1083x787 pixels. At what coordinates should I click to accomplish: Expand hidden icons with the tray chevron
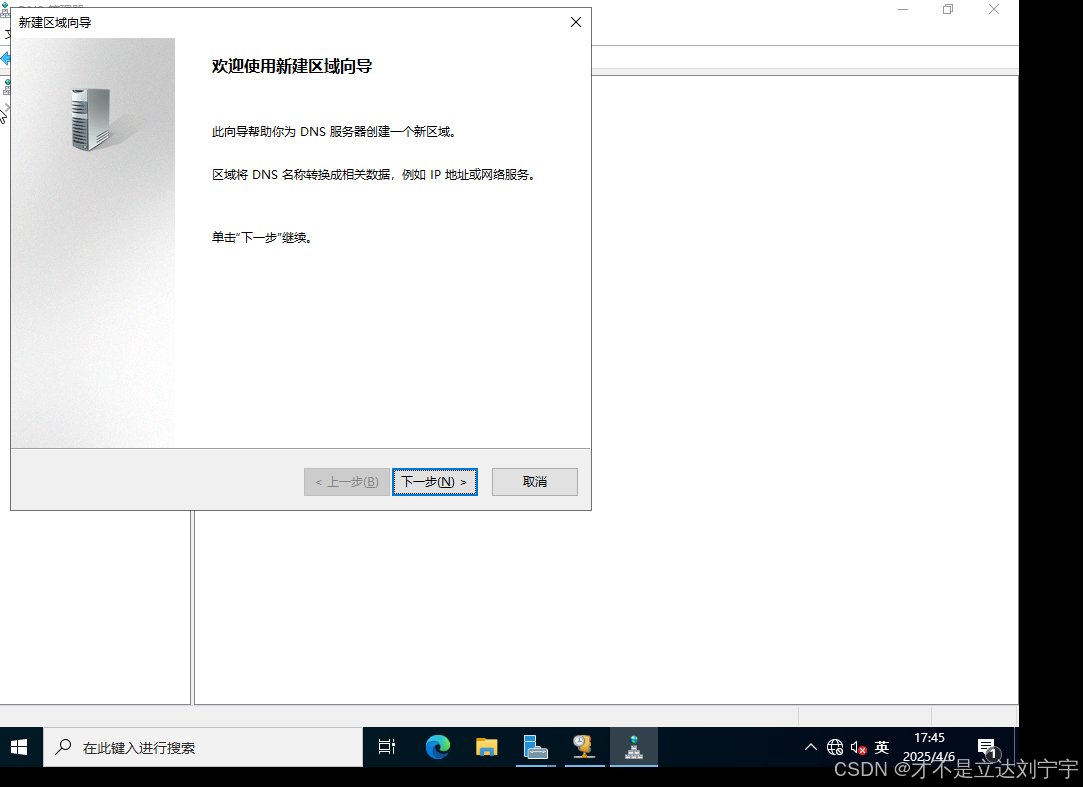810,746
